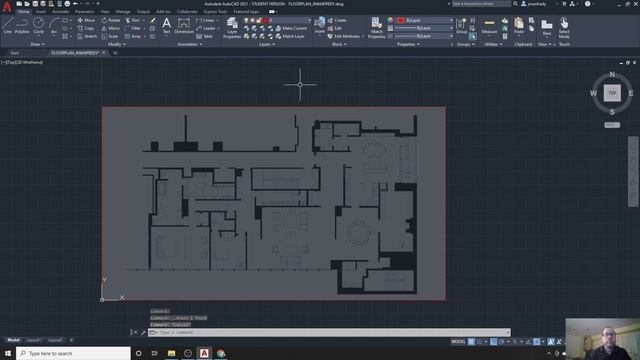Switch to the Parametric ribbon tab

tap(84, 12)
